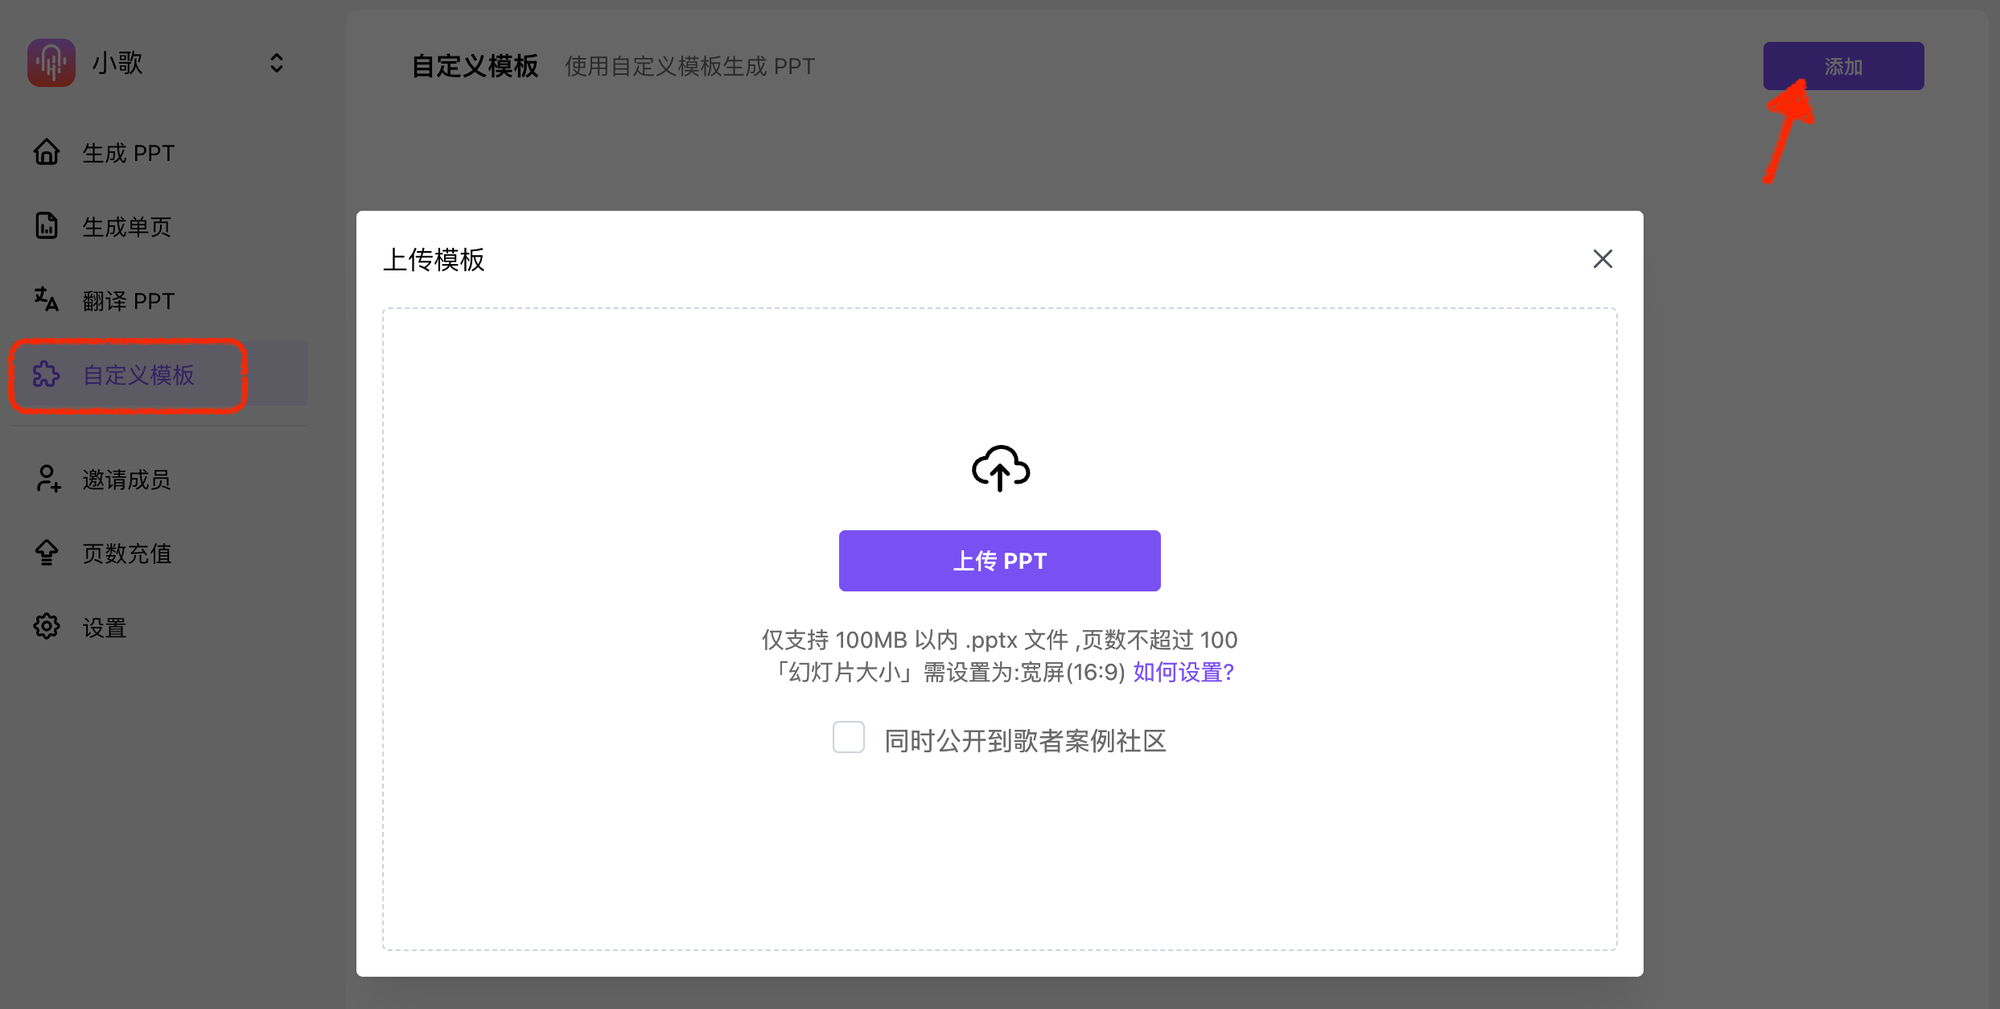Click the document icon beside 生成单页
Image resolution: width=2000 pixels, height=1009 pixels.
click(47, 226)
